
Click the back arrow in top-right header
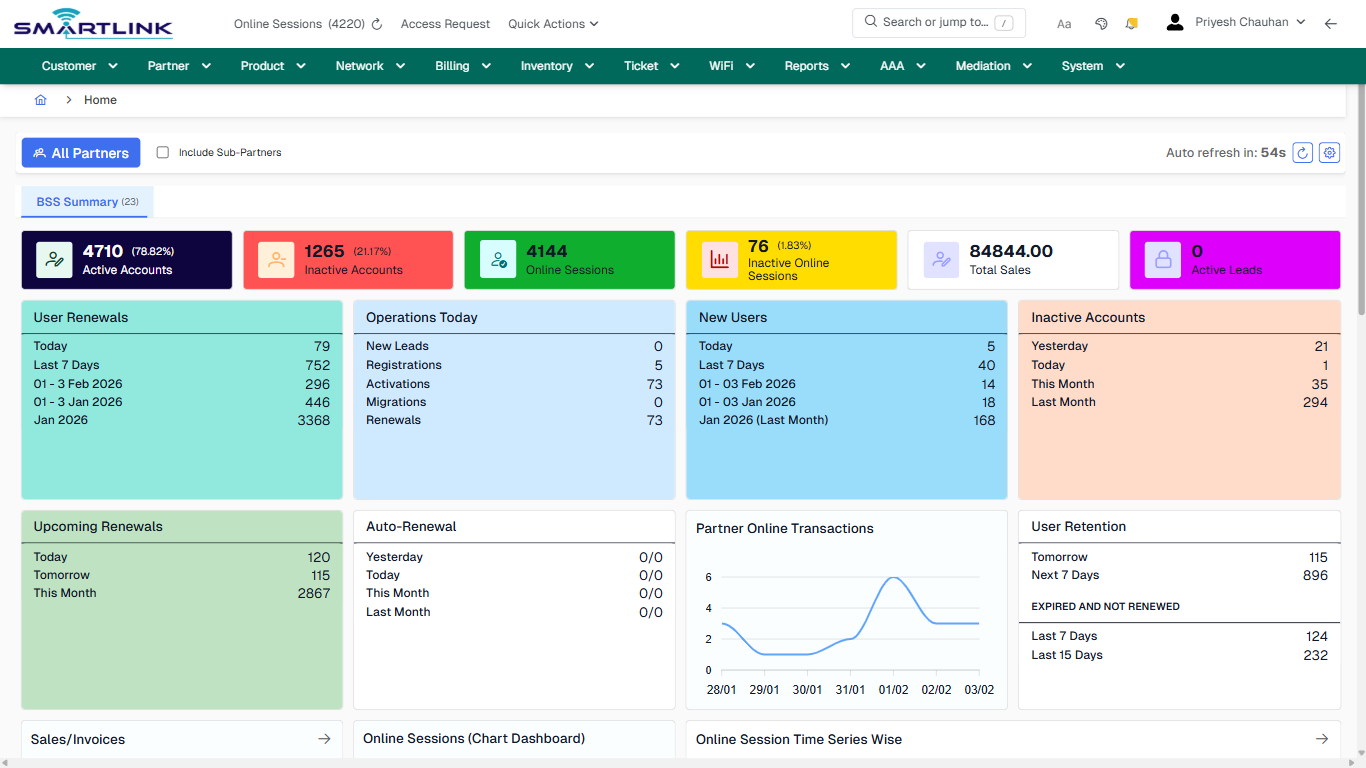pos(1330,24)
